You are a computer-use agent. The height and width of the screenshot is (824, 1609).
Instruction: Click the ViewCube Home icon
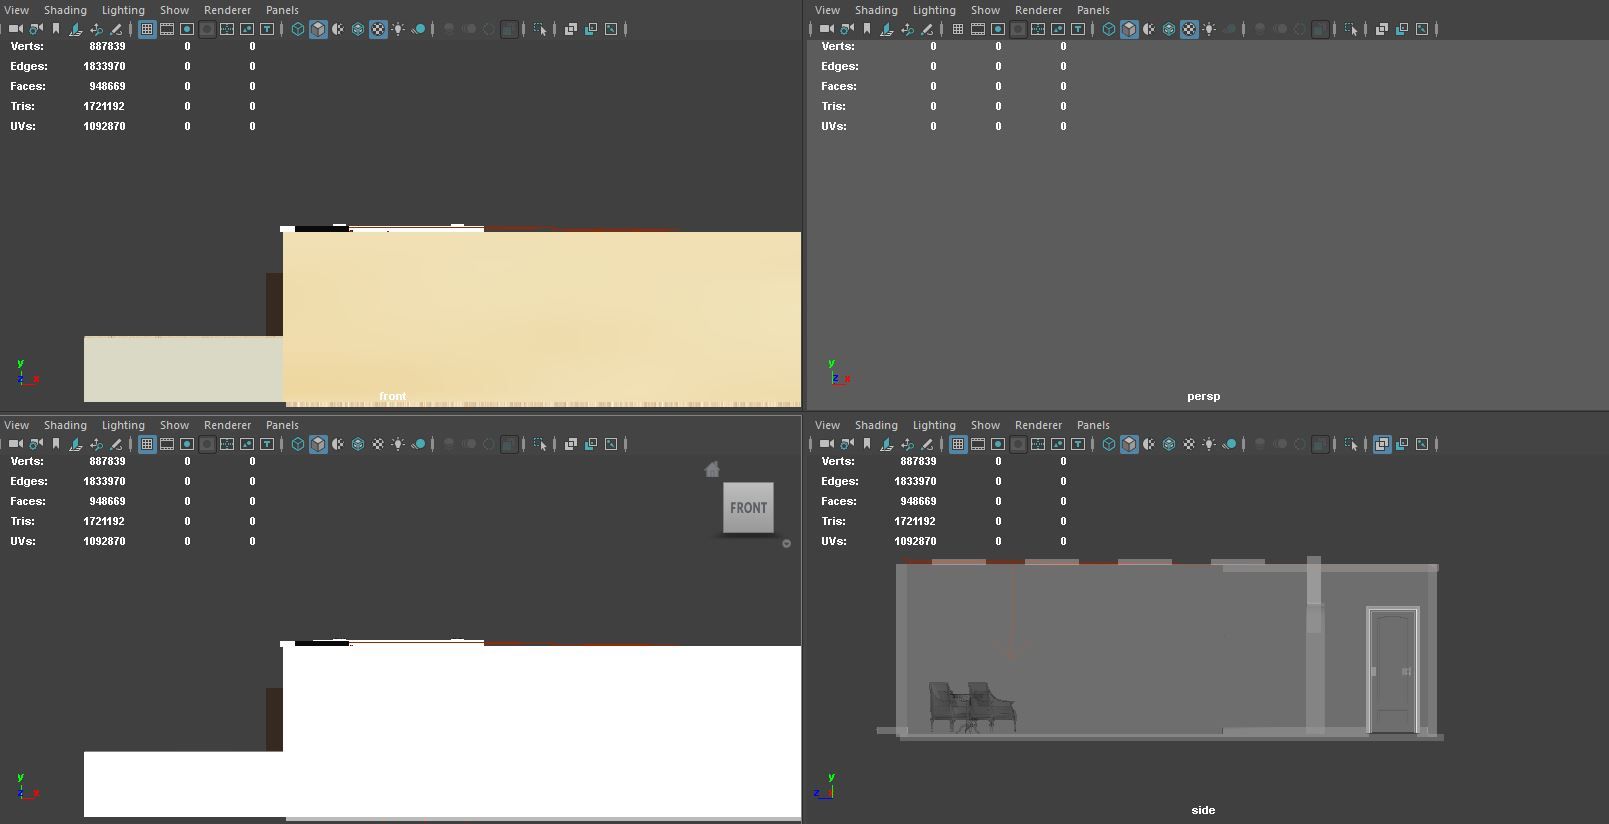[x=712, y=469]
